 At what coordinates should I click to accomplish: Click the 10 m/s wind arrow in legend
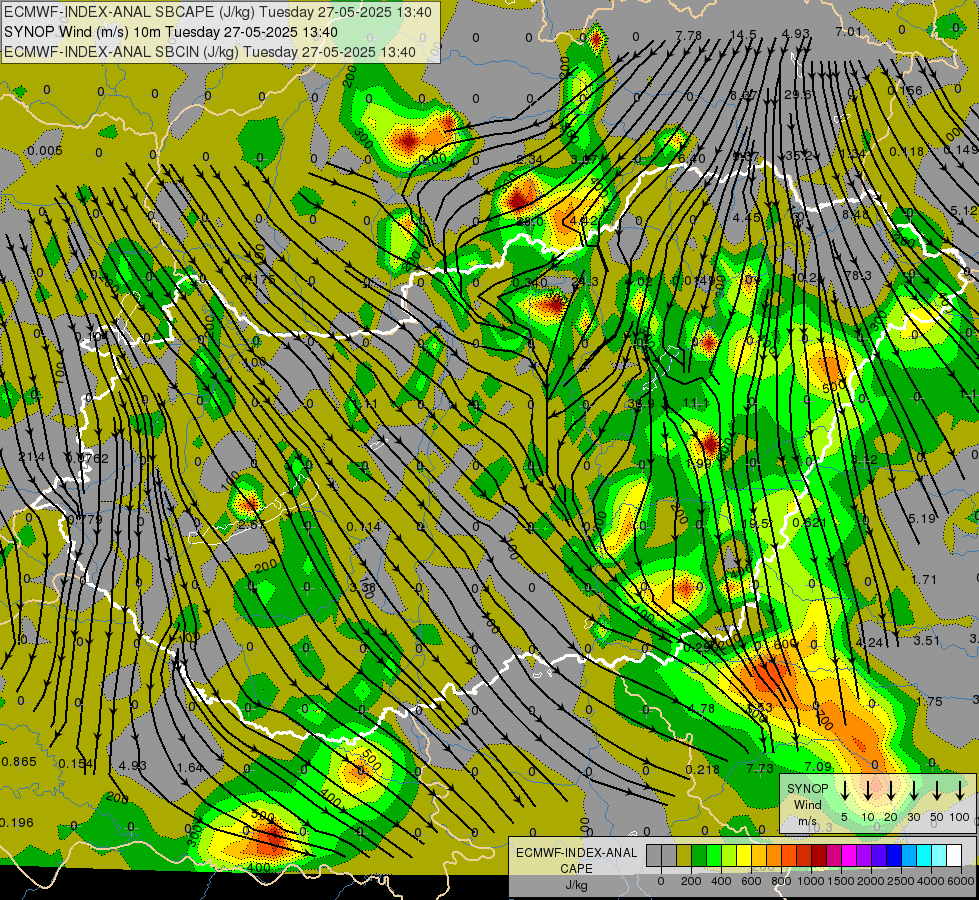[x=867, y=790]
